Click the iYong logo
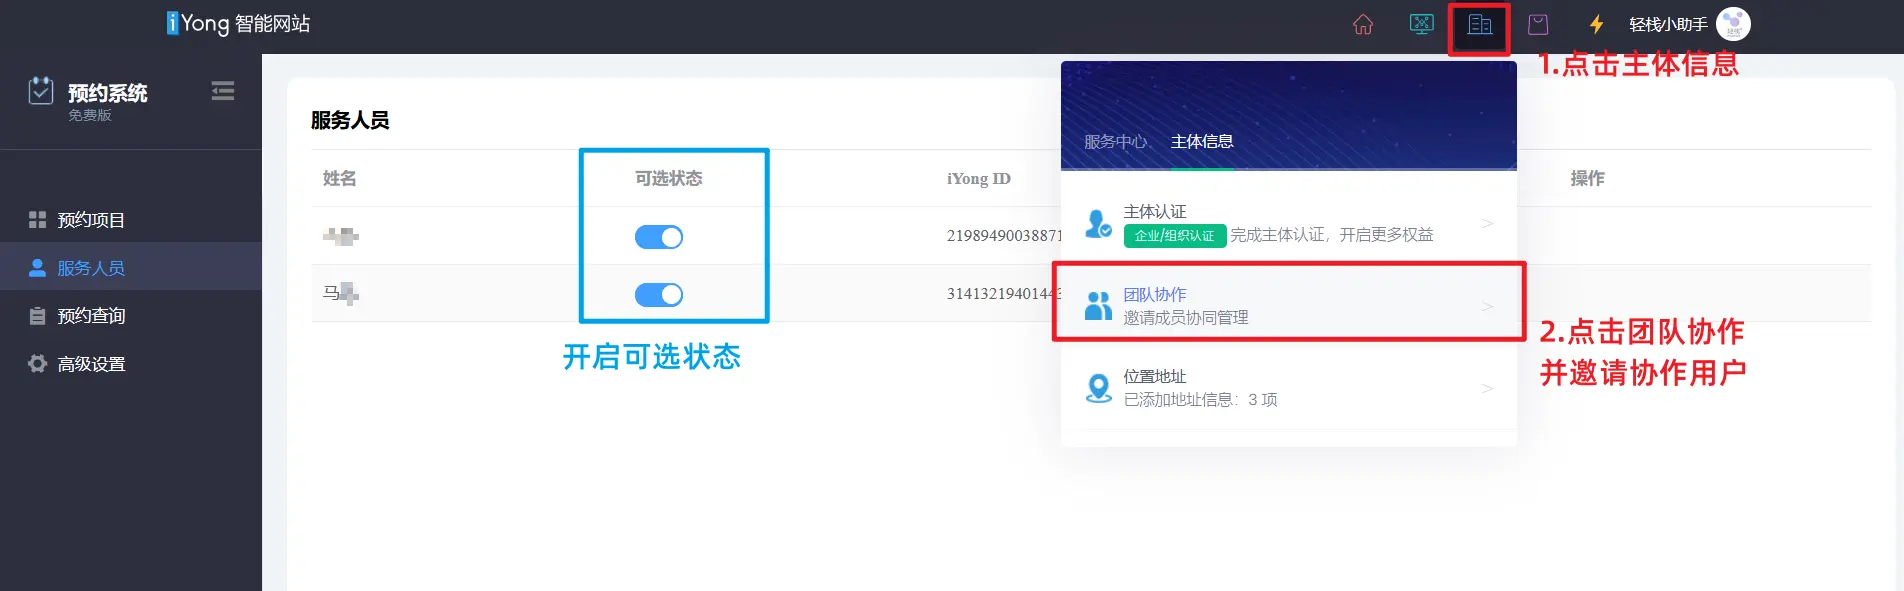 tap(238, 23)
